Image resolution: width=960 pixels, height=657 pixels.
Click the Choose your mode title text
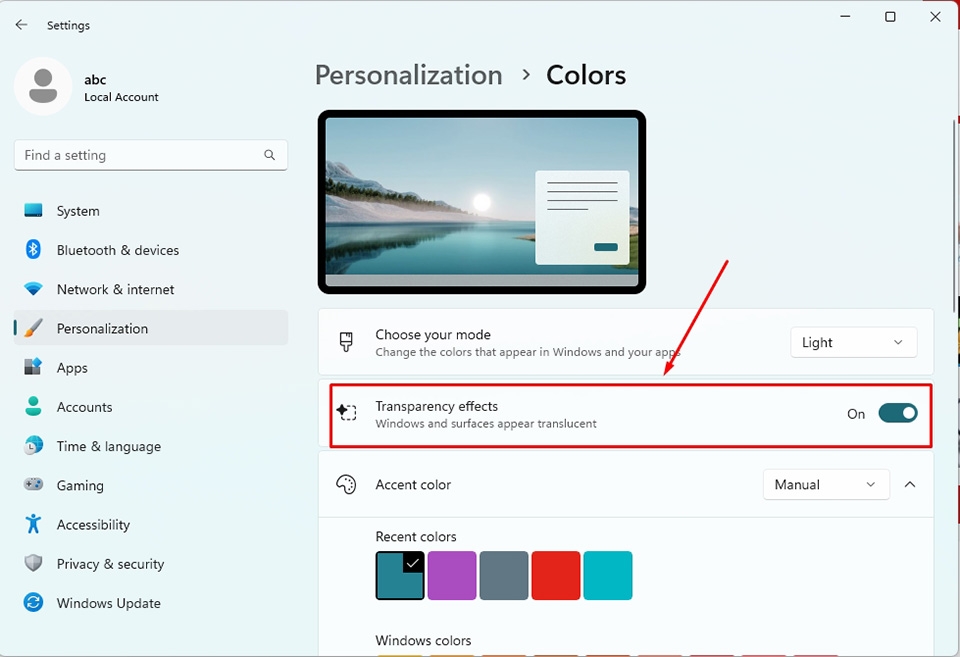pyautogui.click(x=433, y=334)
